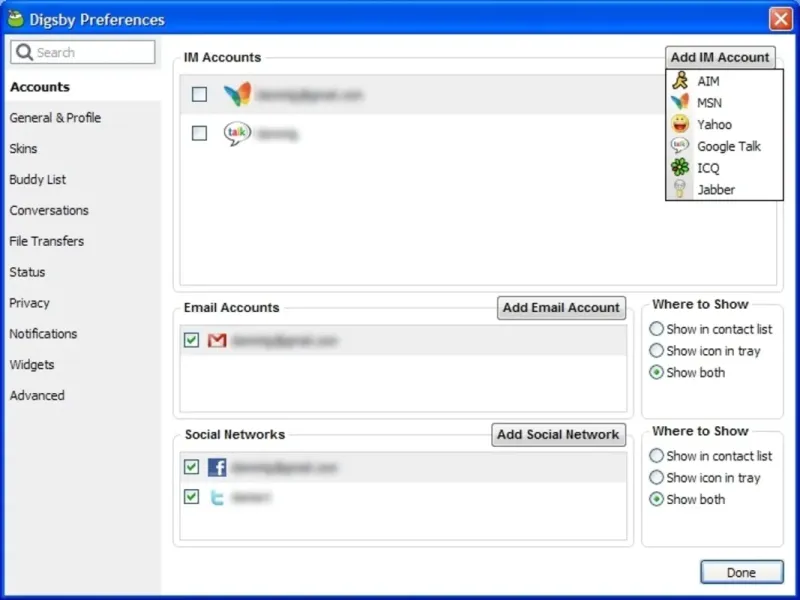800x600 pixels.
Task: Click the Twitter icon in Social Networks
Action: (x=217, y=497)
